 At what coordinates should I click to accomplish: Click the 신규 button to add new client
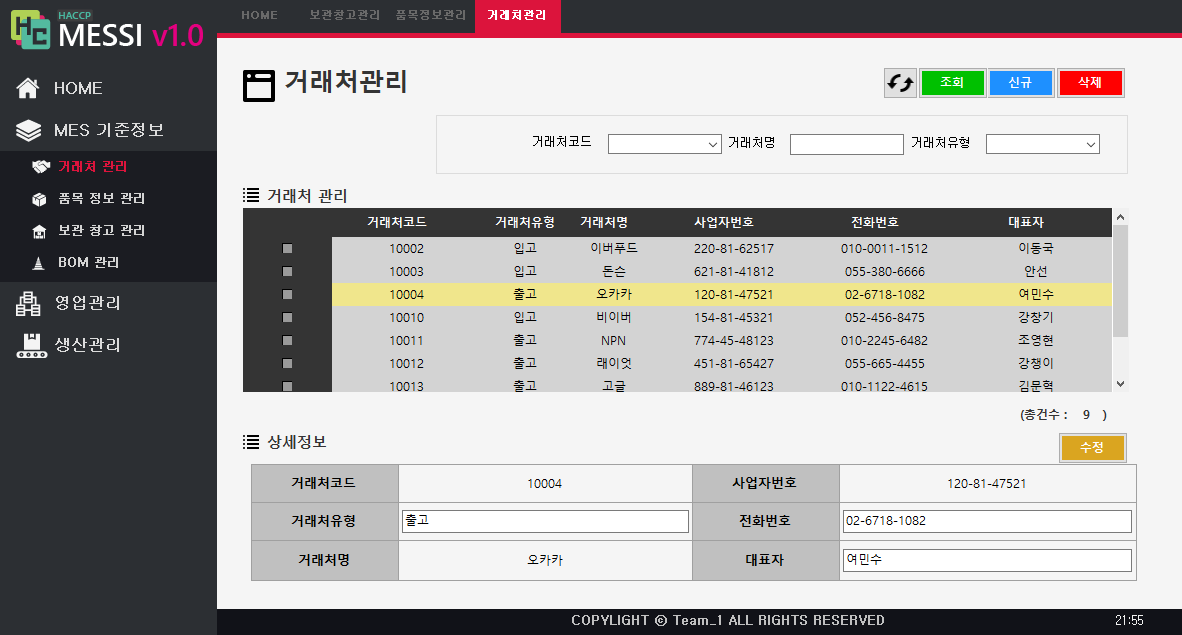click(1021, 83)
